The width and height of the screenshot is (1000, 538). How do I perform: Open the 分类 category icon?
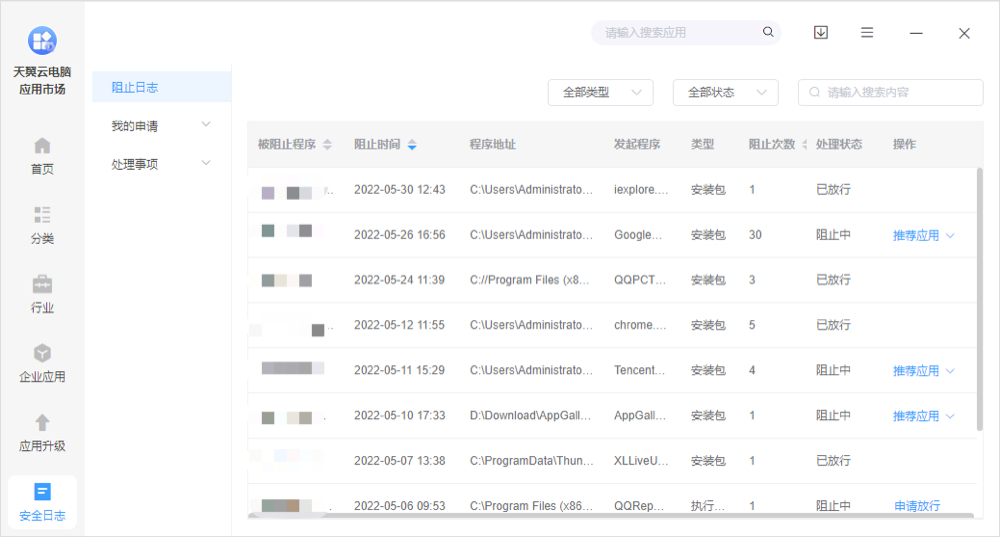pyautogui.click(x=42, y=215)
